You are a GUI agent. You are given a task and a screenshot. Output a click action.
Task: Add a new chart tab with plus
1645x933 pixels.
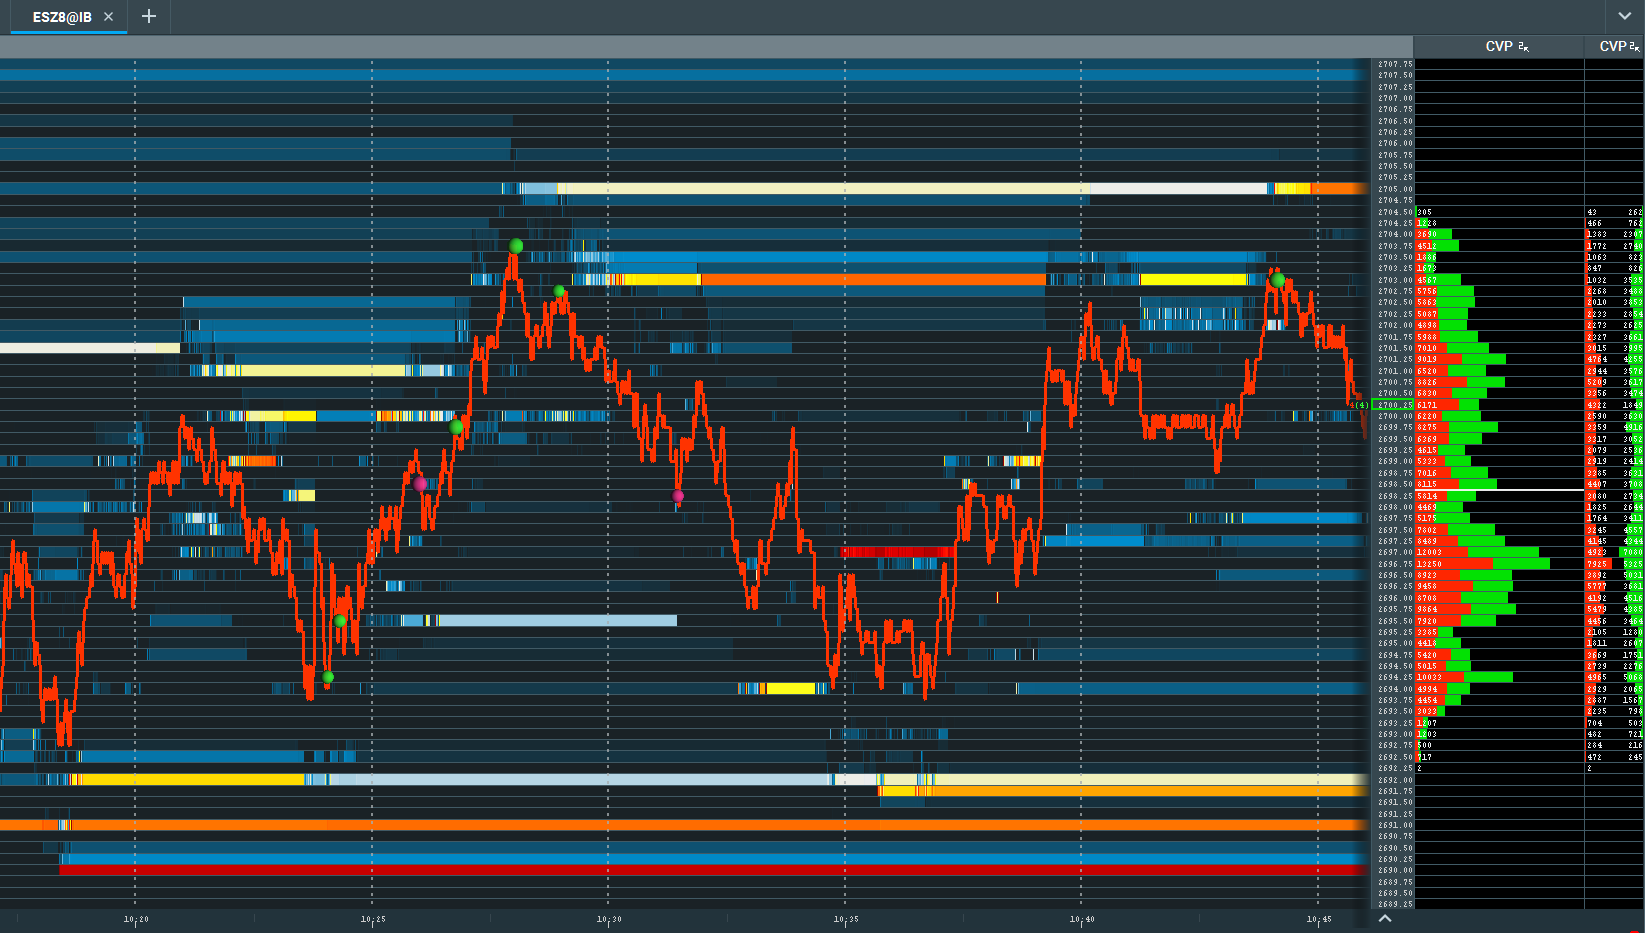(x=149, y=16)
